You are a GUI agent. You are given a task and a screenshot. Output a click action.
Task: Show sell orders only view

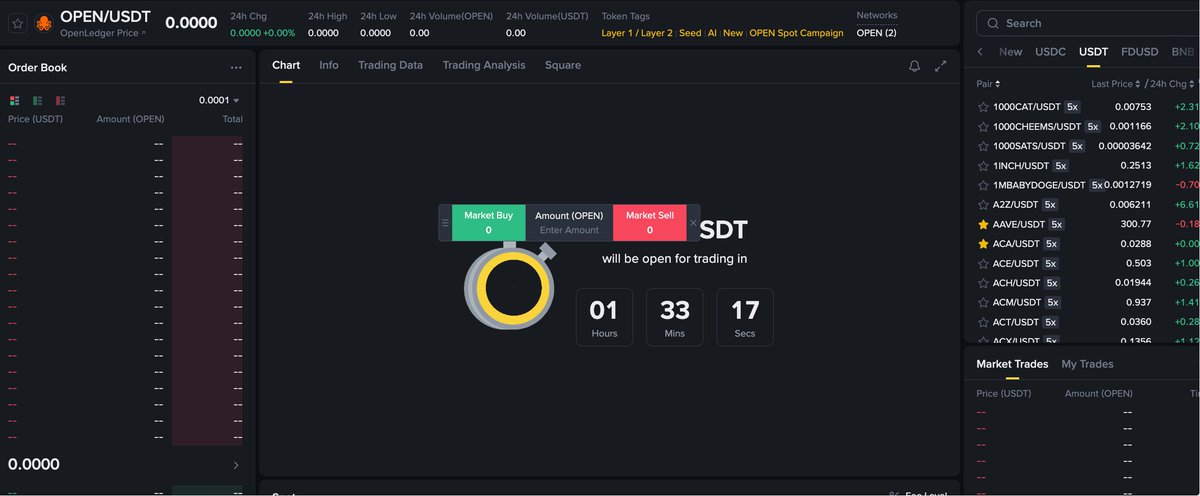pos(60,100)
